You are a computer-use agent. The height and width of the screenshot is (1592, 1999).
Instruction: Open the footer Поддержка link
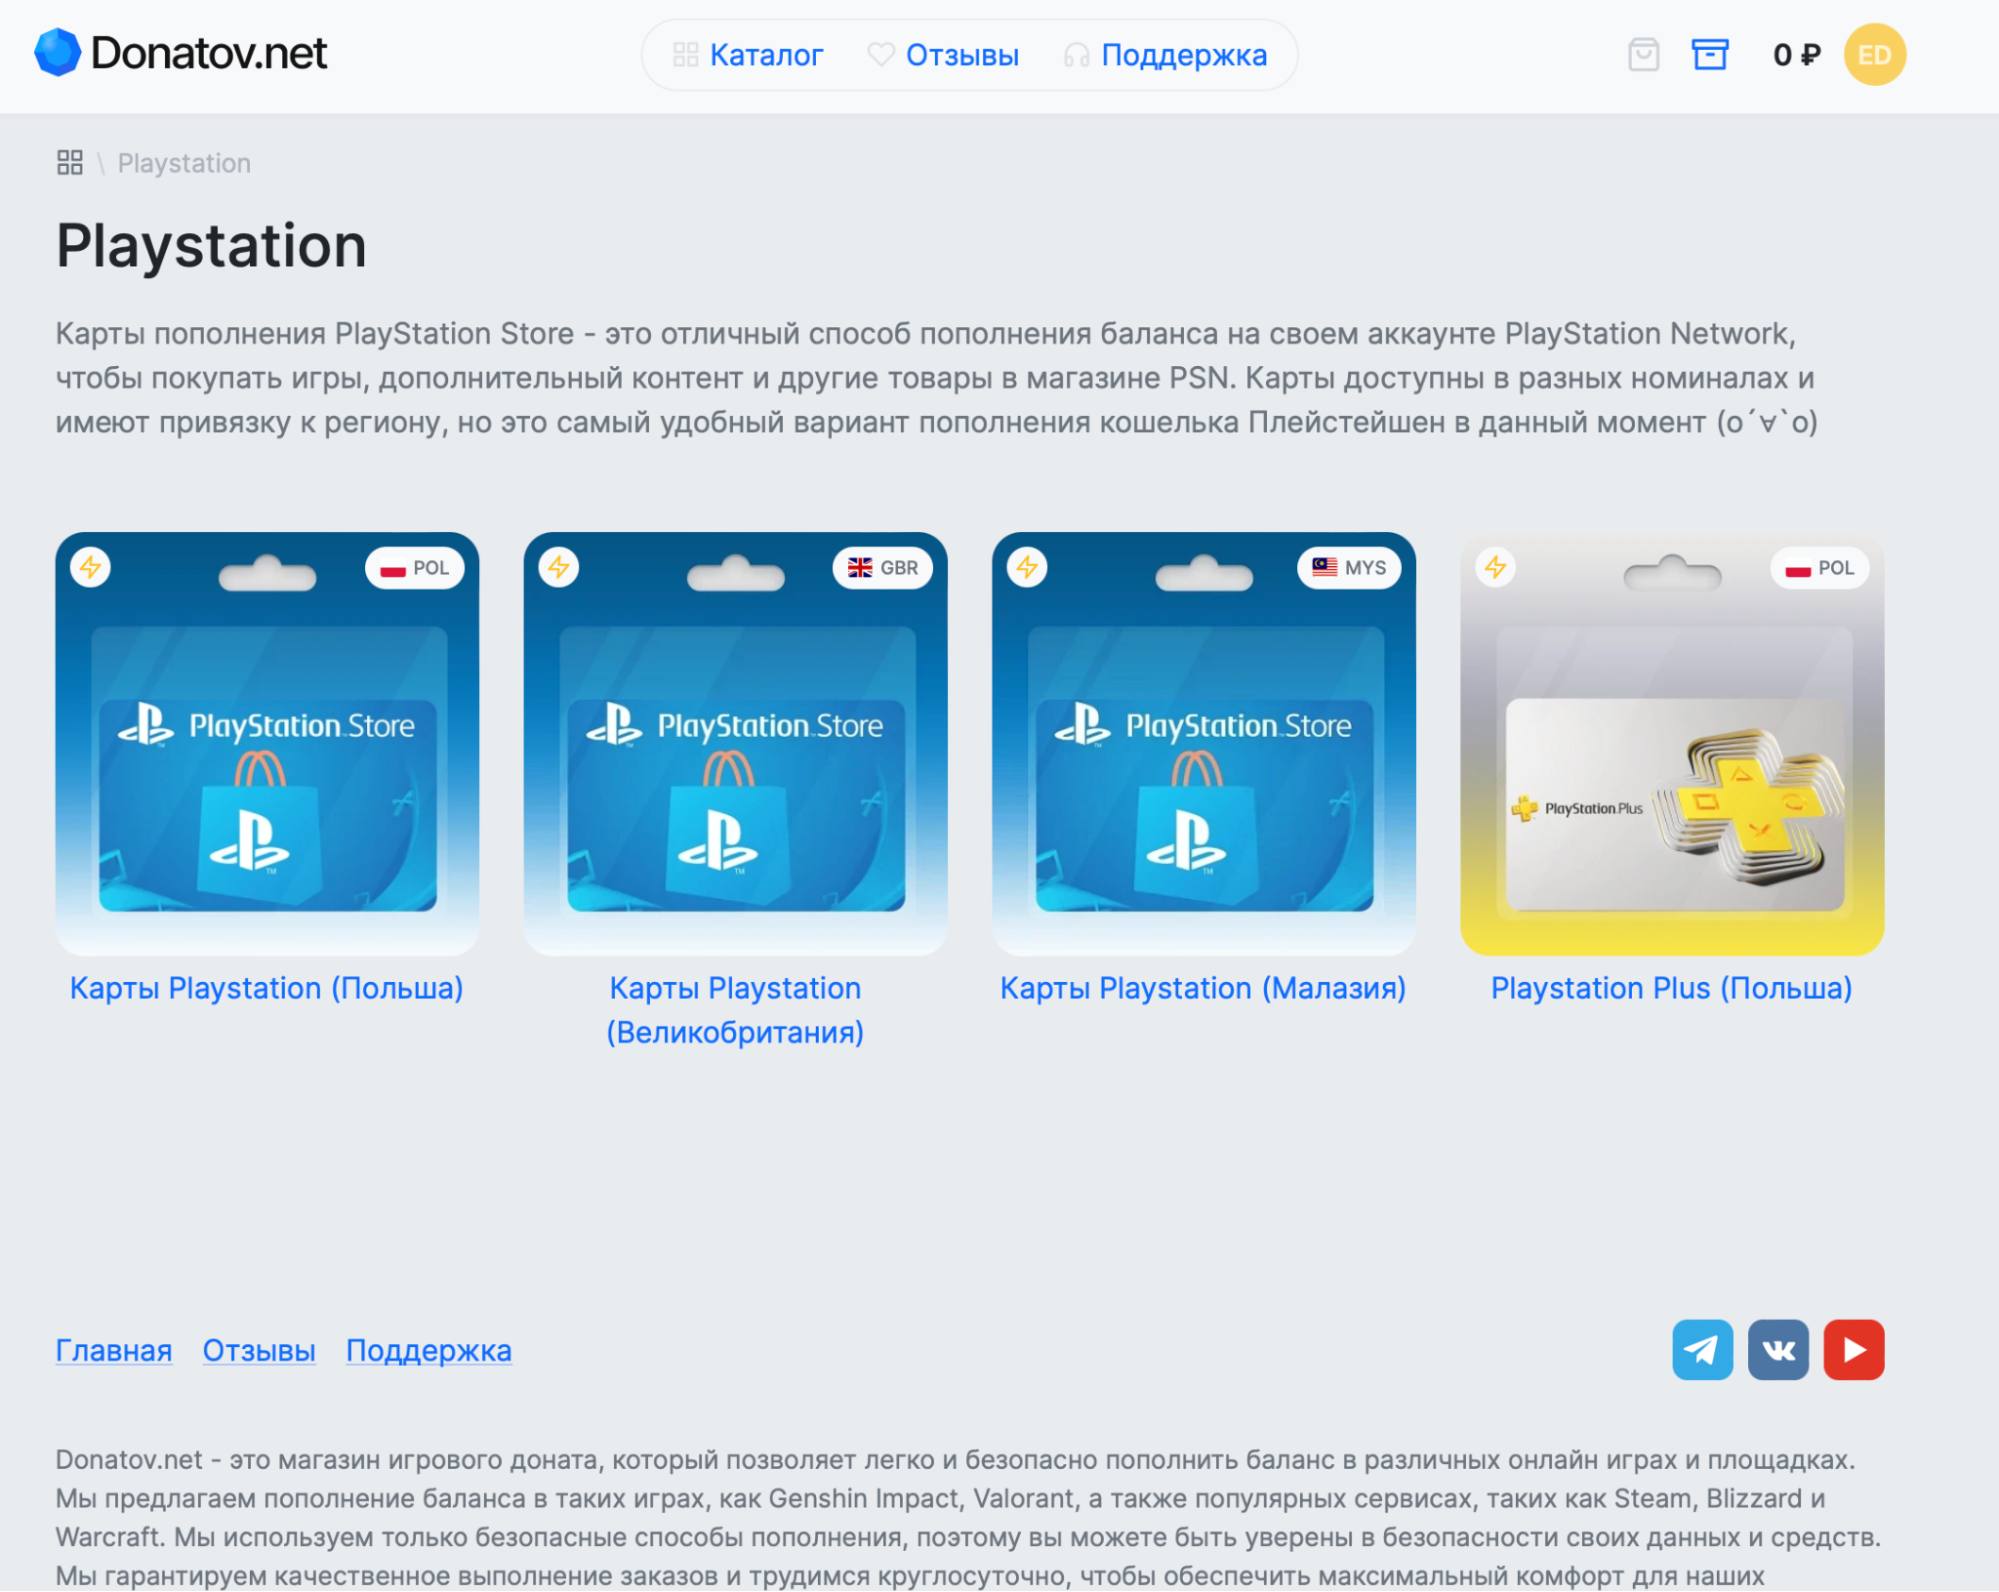(x=429, y=1350)
